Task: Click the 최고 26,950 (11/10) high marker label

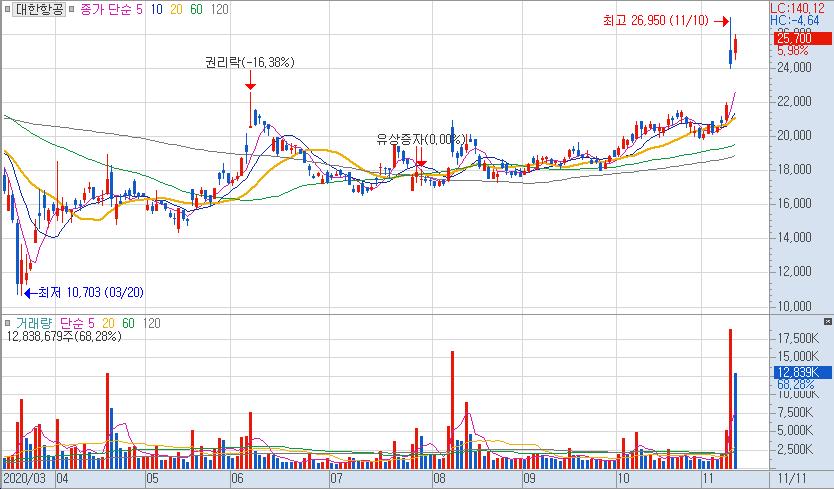Action: 656,21
